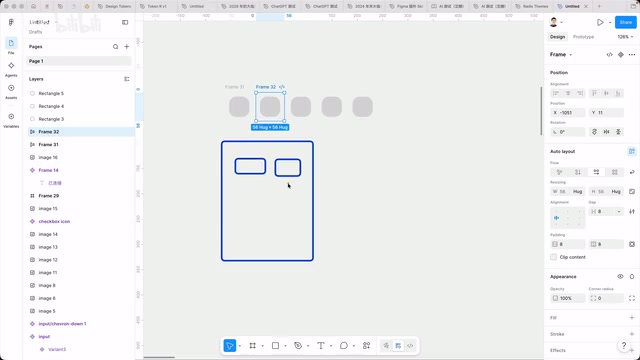Select Page 1 in Pages list

coord(79,61)
